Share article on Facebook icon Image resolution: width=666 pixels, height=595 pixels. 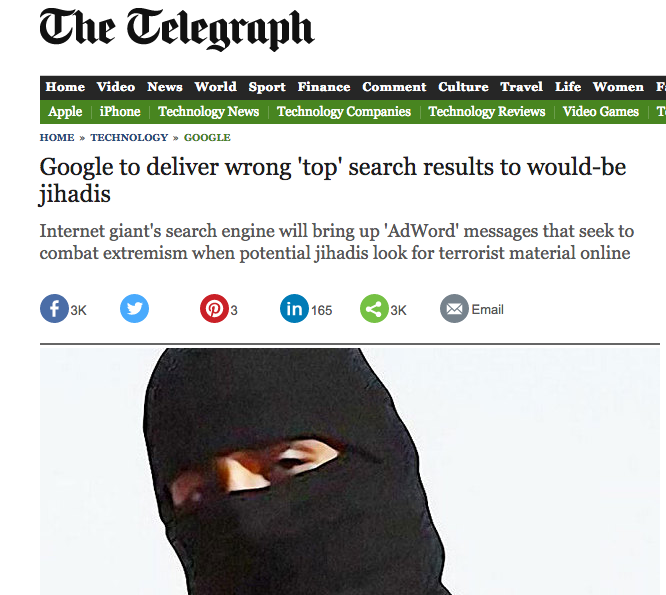click(x=54, y=308)
